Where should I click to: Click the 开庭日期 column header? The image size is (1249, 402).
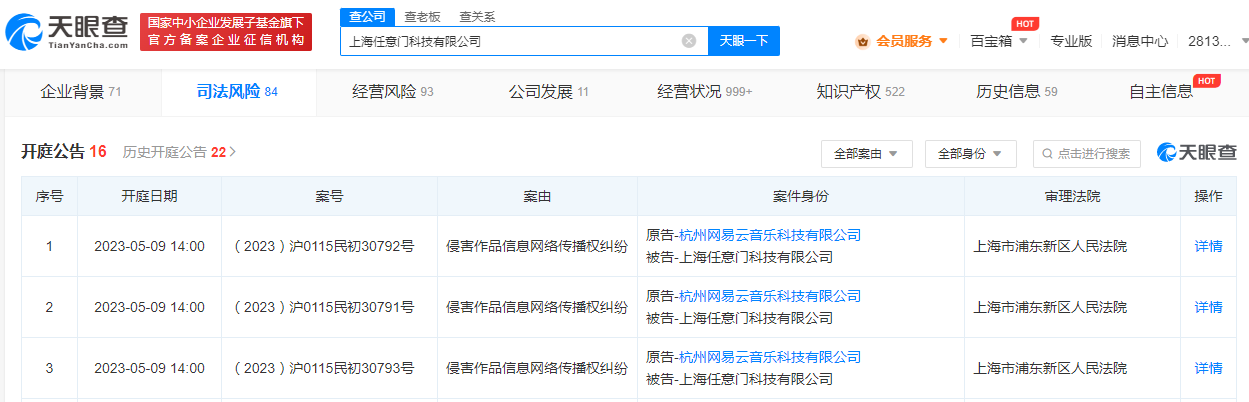(x=149, y=196)
